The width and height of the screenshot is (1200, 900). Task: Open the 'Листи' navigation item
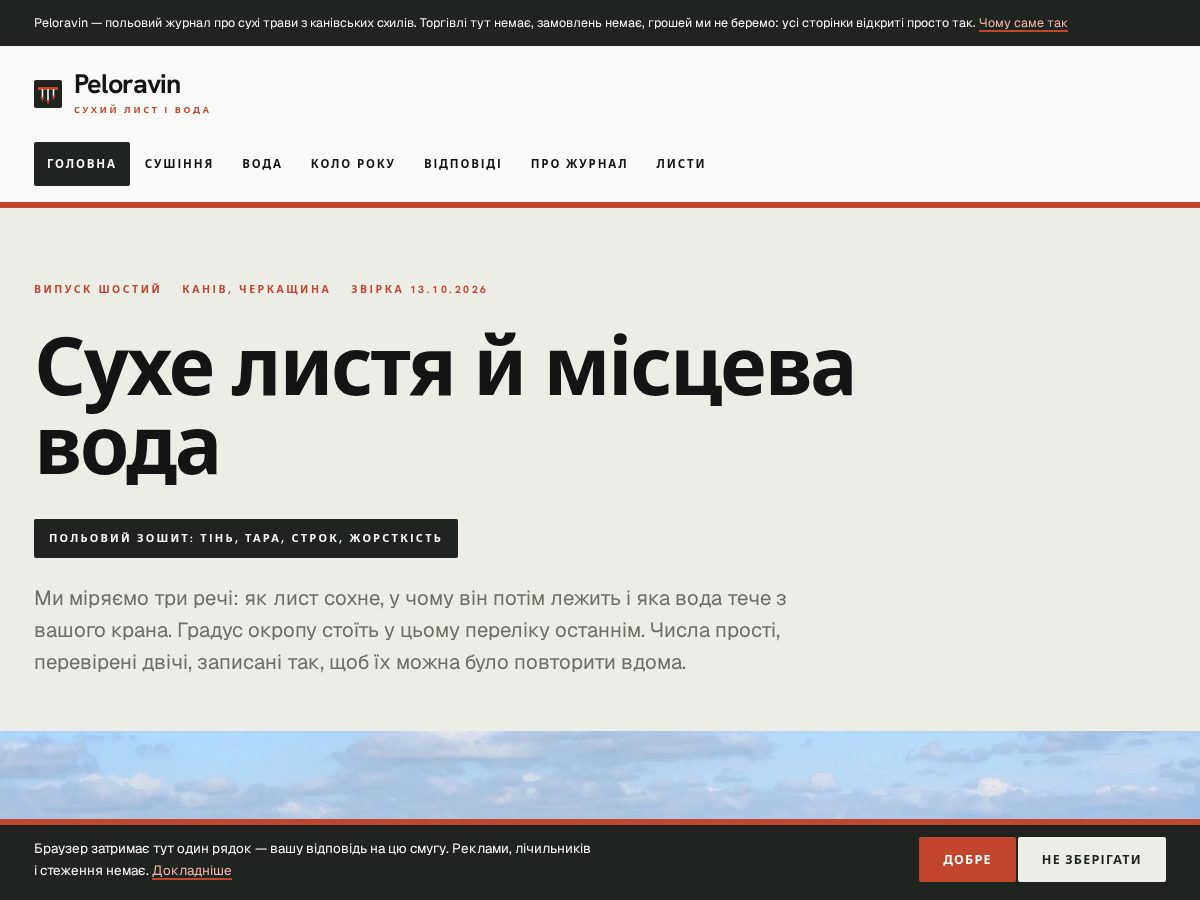coord(681,164)
